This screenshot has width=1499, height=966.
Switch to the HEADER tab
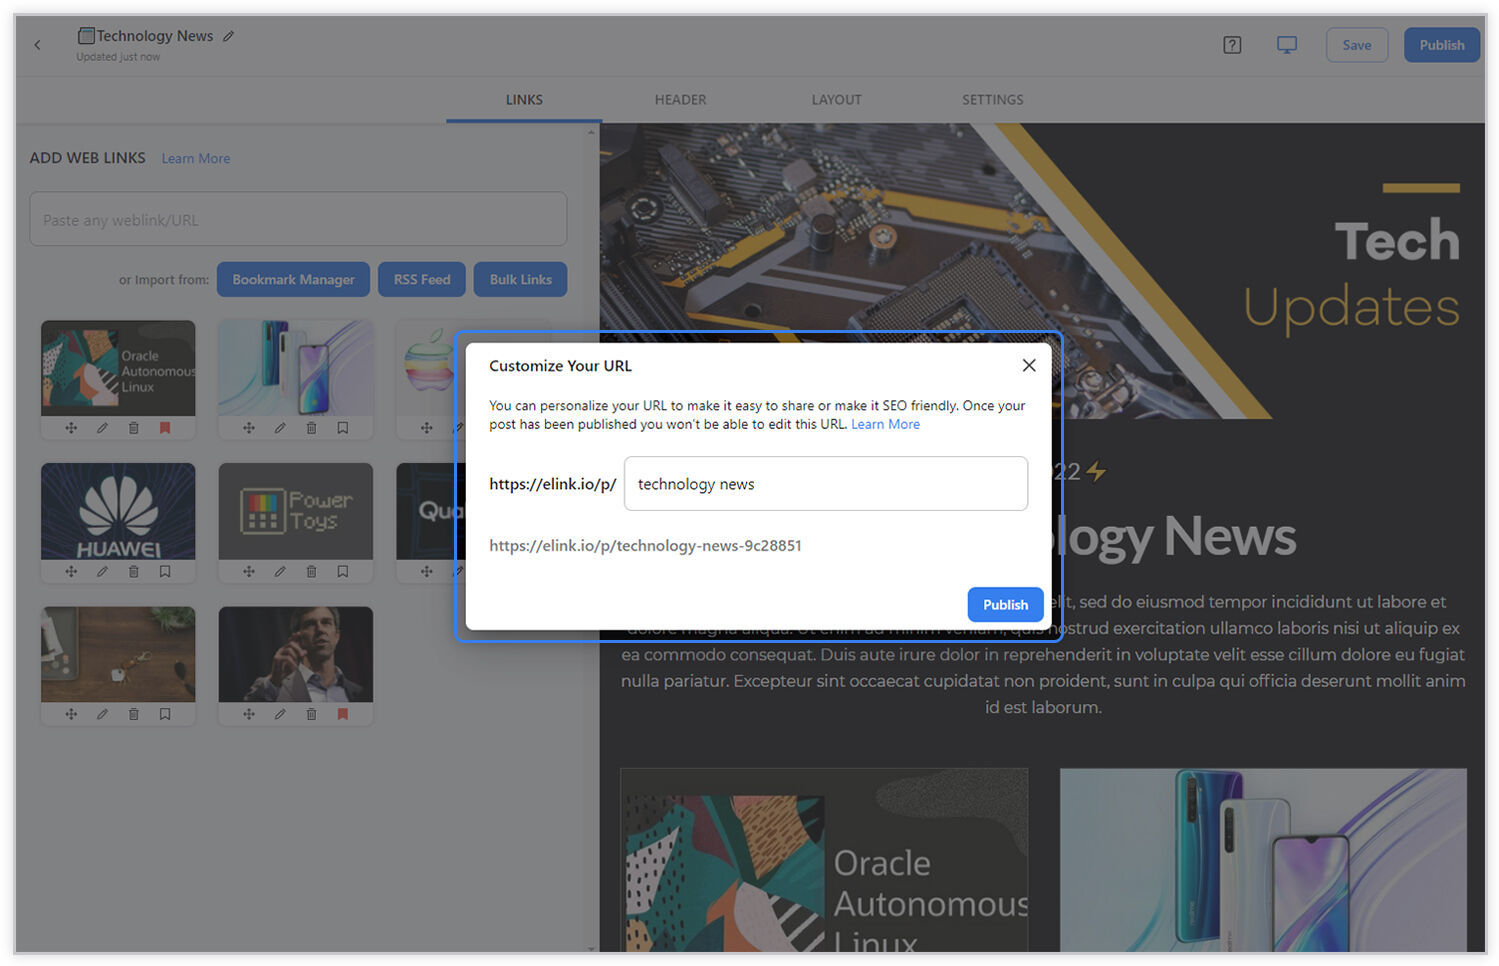[680, 100]
